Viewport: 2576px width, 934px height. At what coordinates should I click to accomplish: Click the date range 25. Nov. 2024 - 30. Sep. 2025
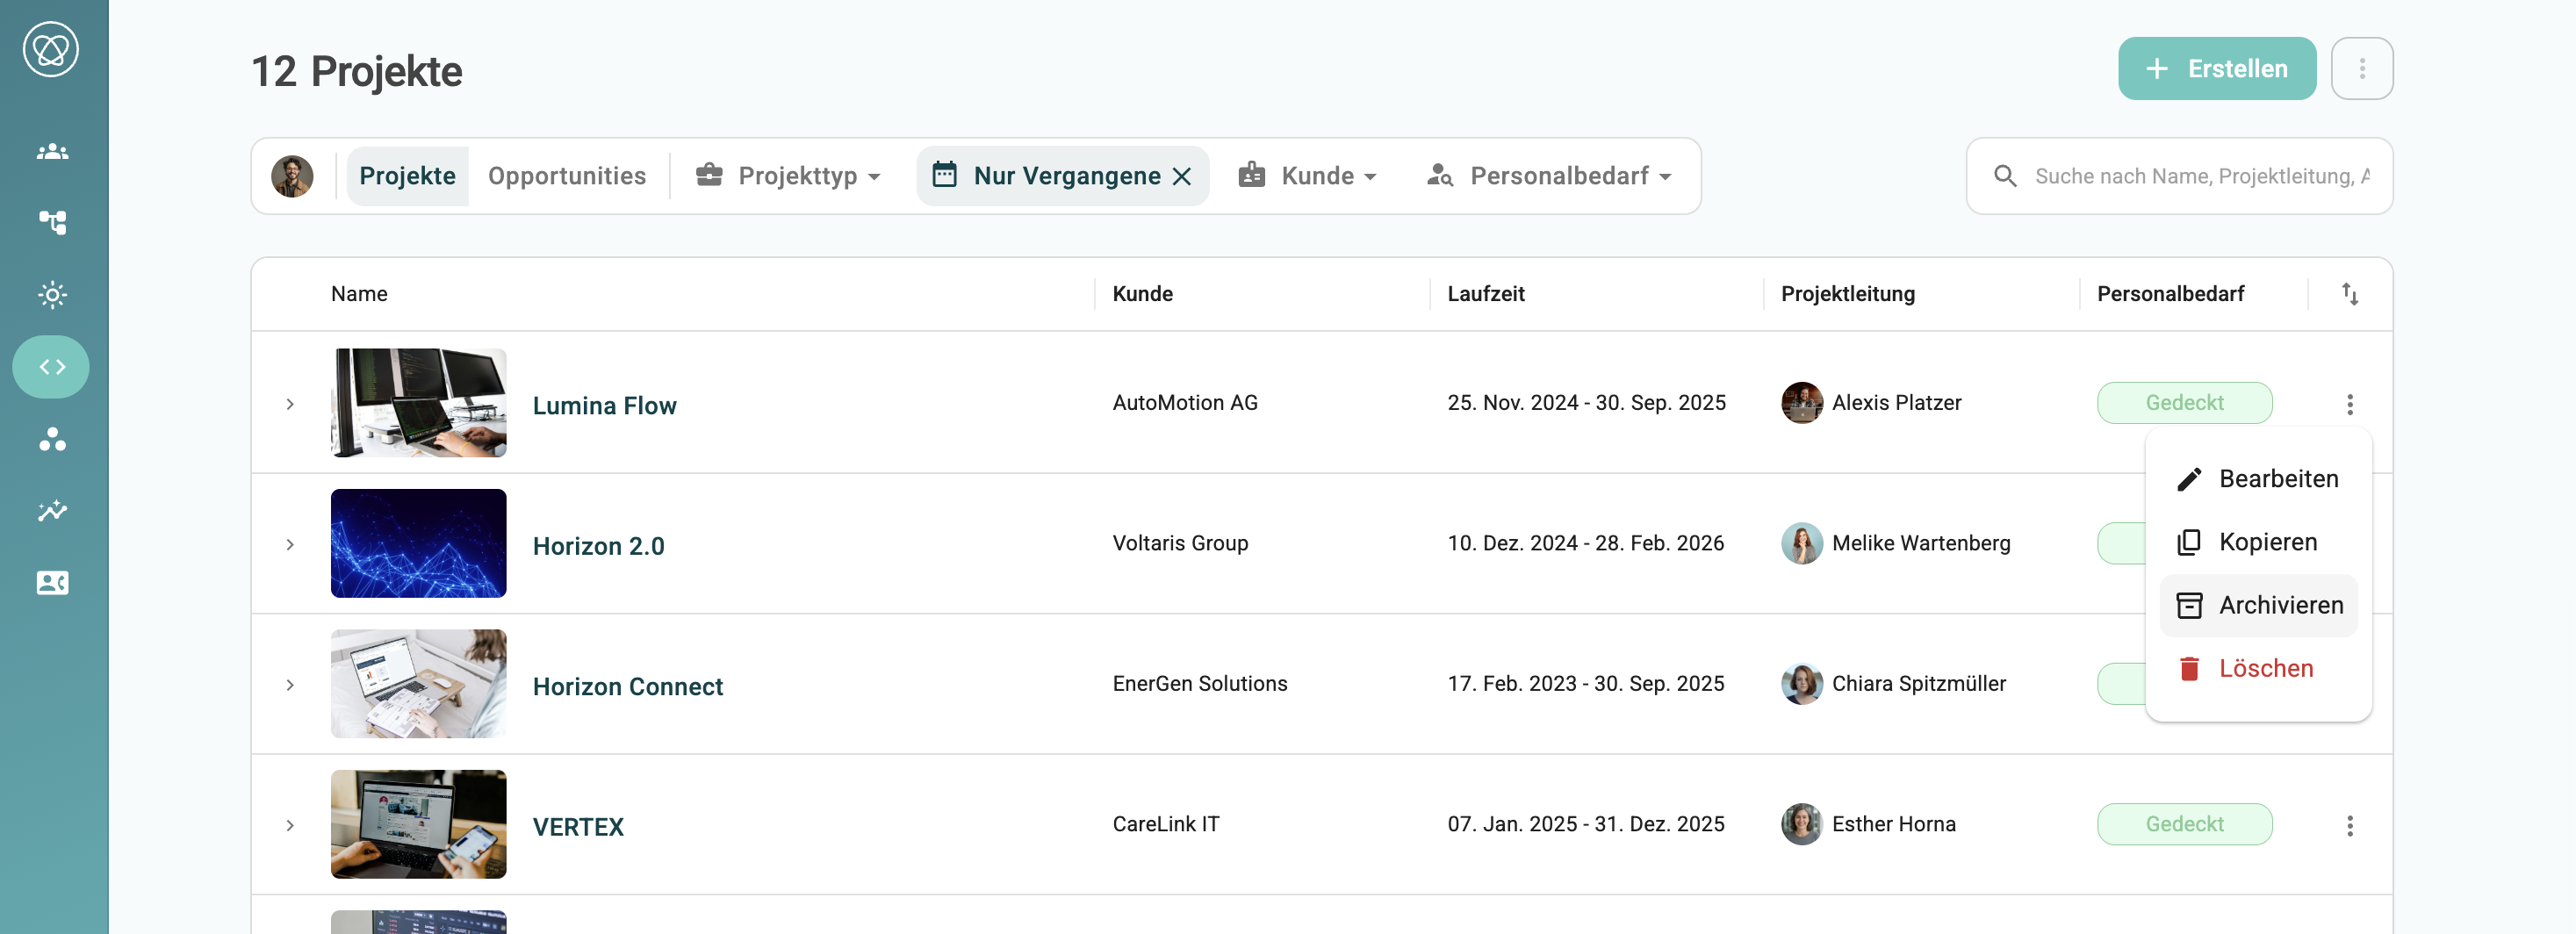[1586, 403]
